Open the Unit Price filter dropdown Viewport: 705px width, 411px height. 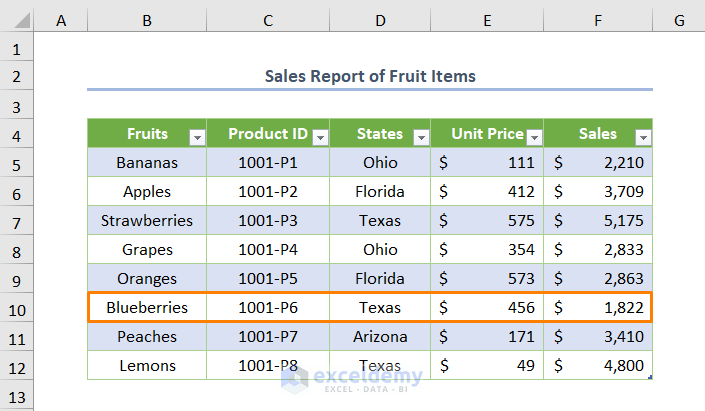534,137
